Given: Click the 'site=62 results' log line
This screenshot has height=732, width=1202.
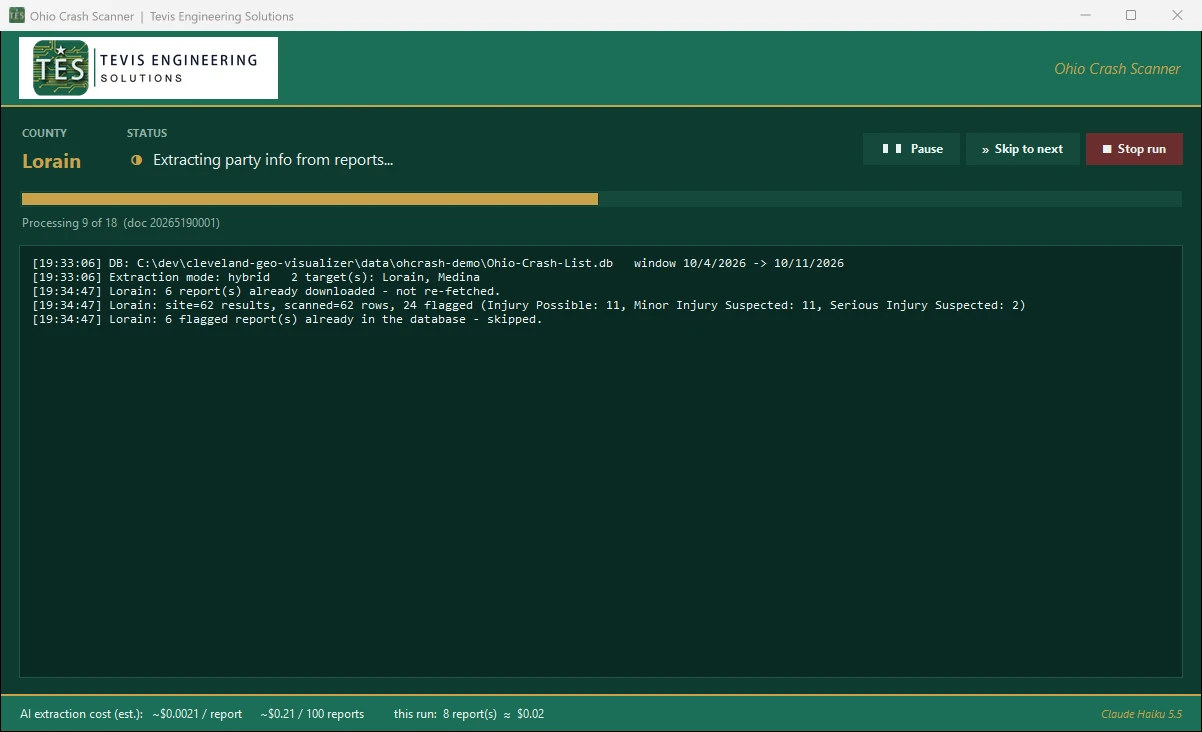Looking at the screenshot, I should 529,305.
